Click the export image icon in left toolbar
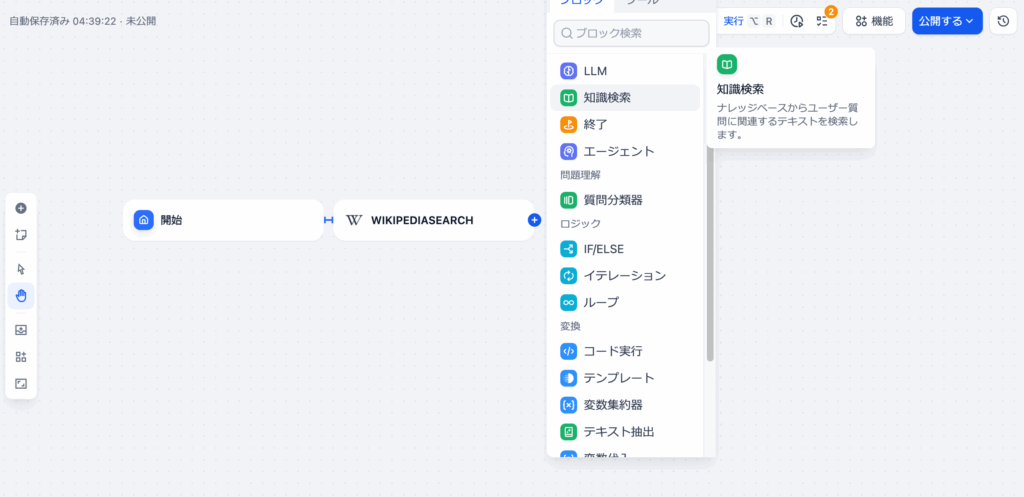This screenshot has height=497, width=1024. tap(21, 330)
